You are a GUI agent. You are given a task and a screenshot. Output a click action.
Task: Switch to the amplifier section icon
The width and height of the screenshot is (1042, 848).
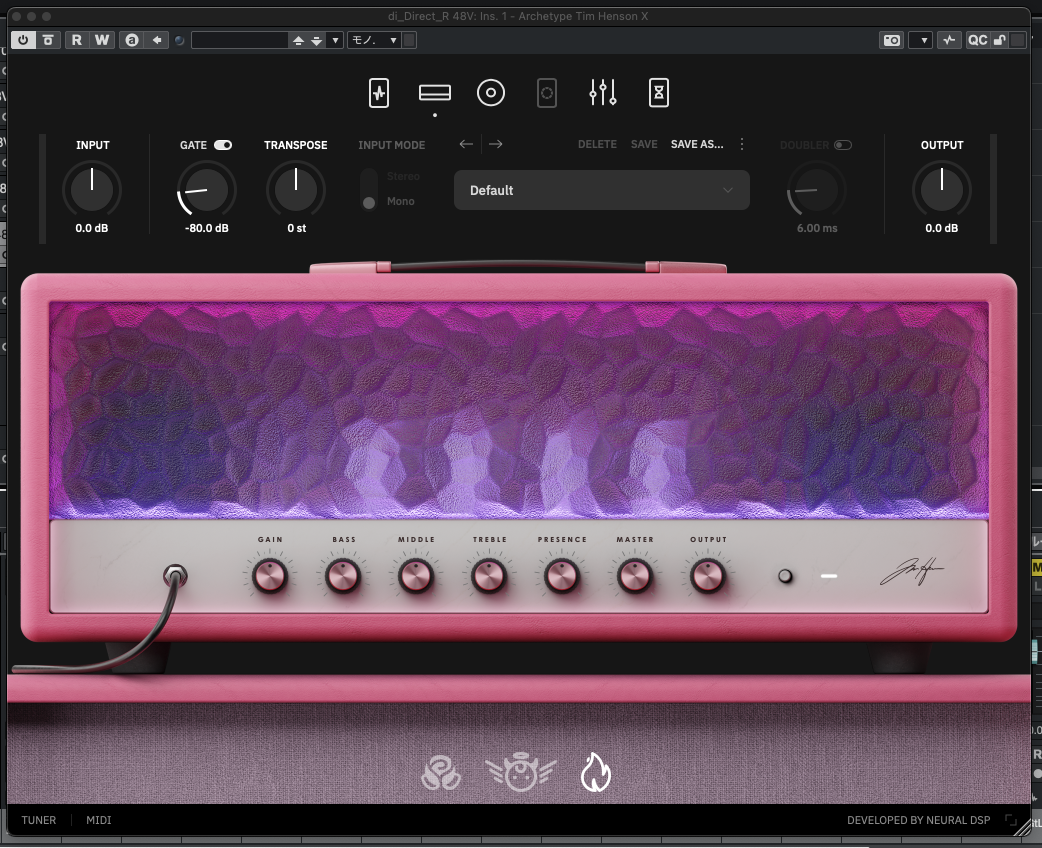[x=435, y=93]
